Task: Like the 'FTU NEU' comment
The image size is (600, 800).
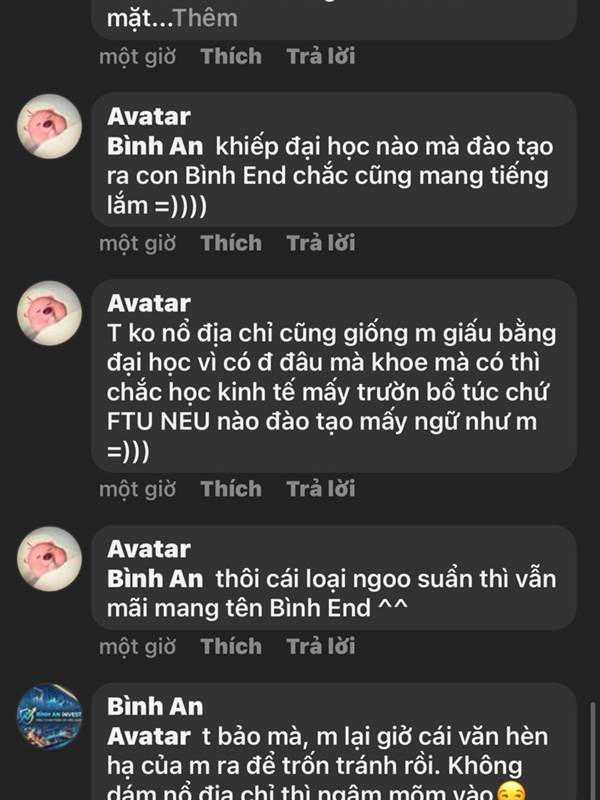Action: point(231,489)
